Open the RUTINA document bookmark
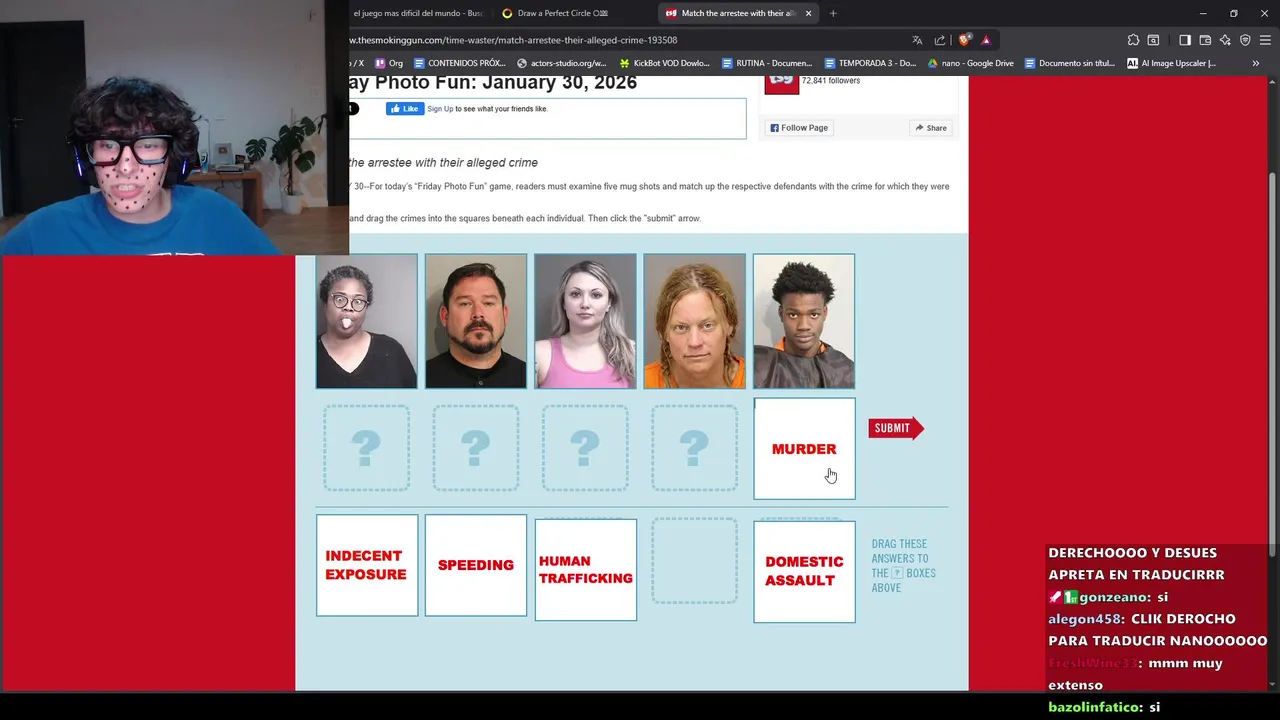Screen dimensions: 1280x720 (766, 63)
